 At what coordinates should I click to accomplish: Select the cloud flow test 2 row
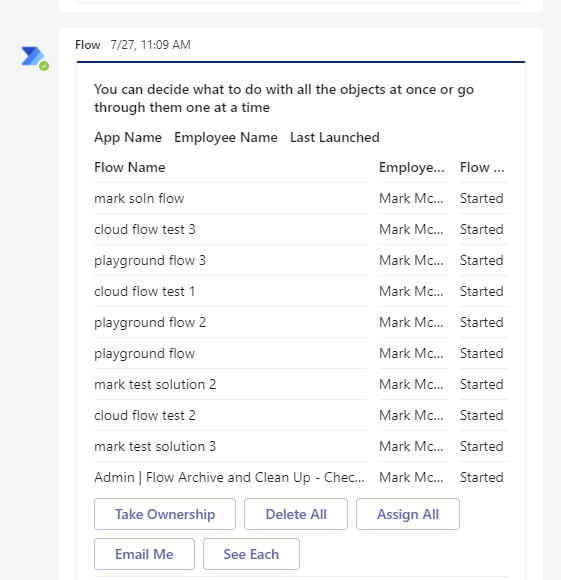pyautogui.click(x=301, y=415)
